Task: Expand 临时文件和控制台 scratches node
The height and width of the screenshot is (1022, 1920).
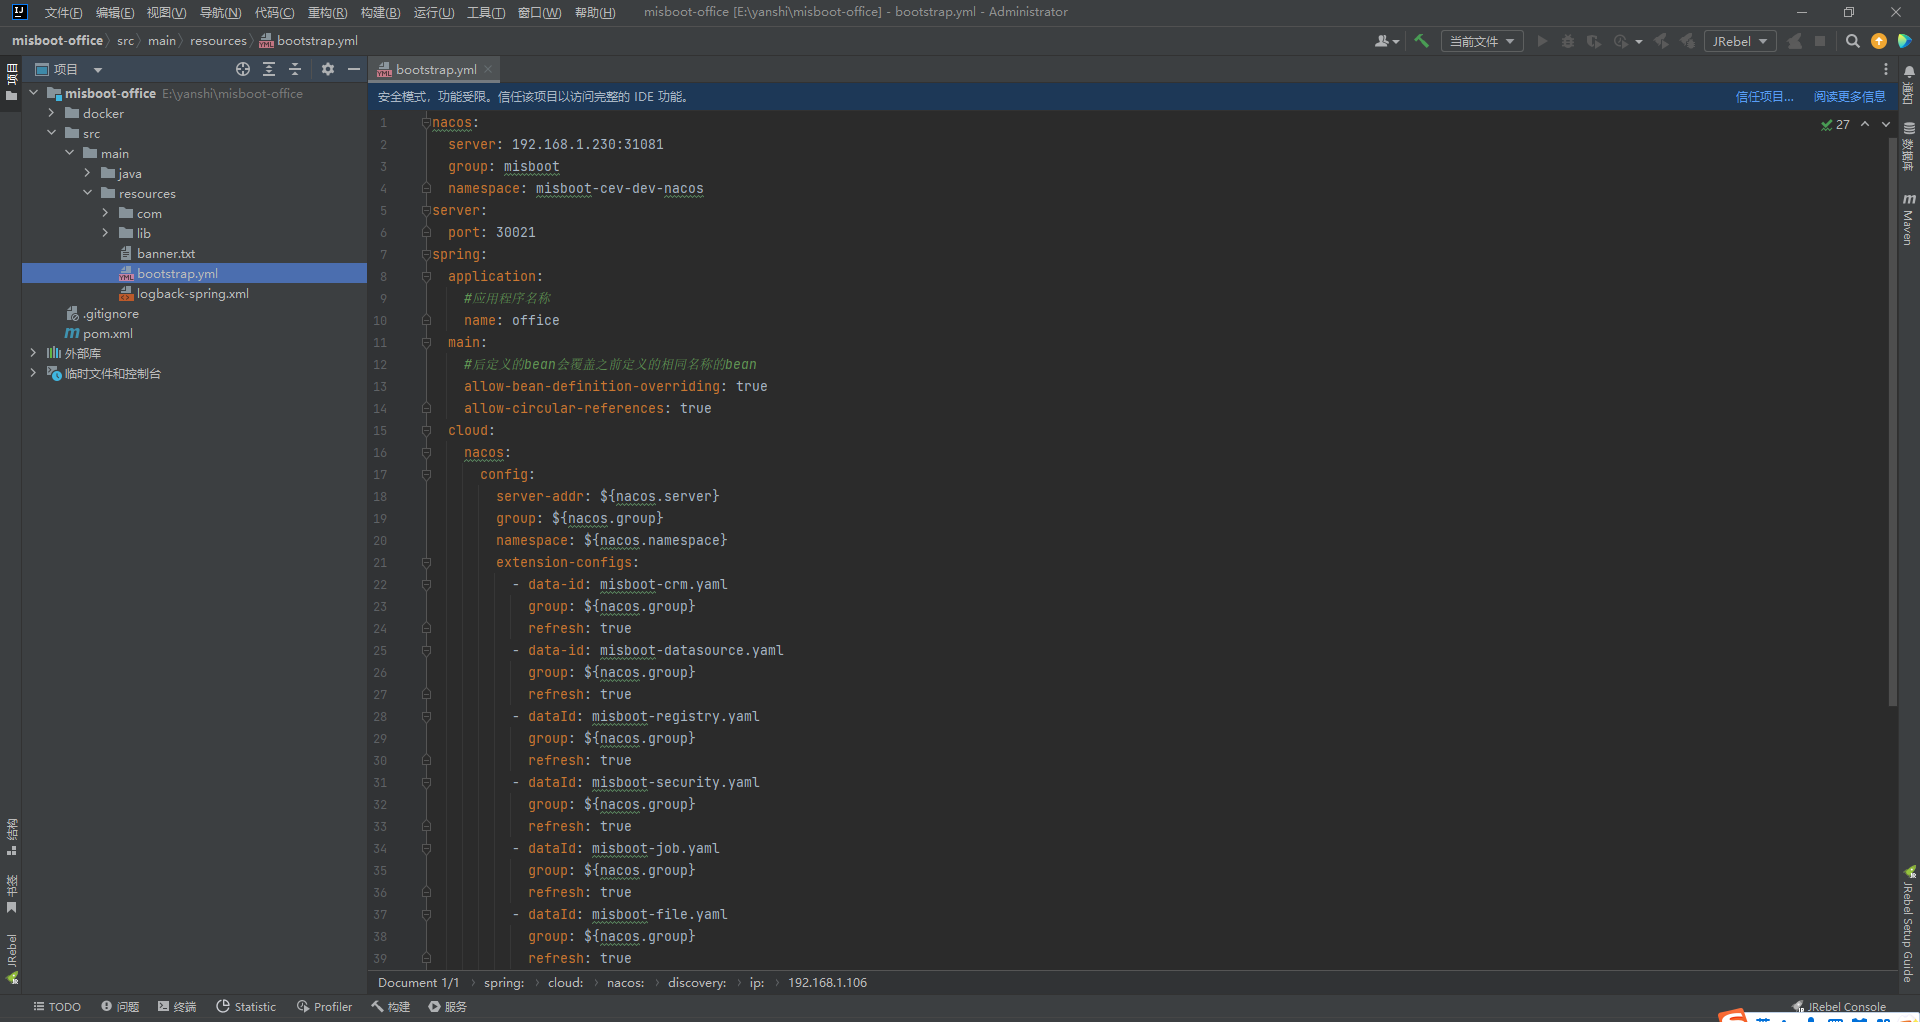Action: [33, 373]
